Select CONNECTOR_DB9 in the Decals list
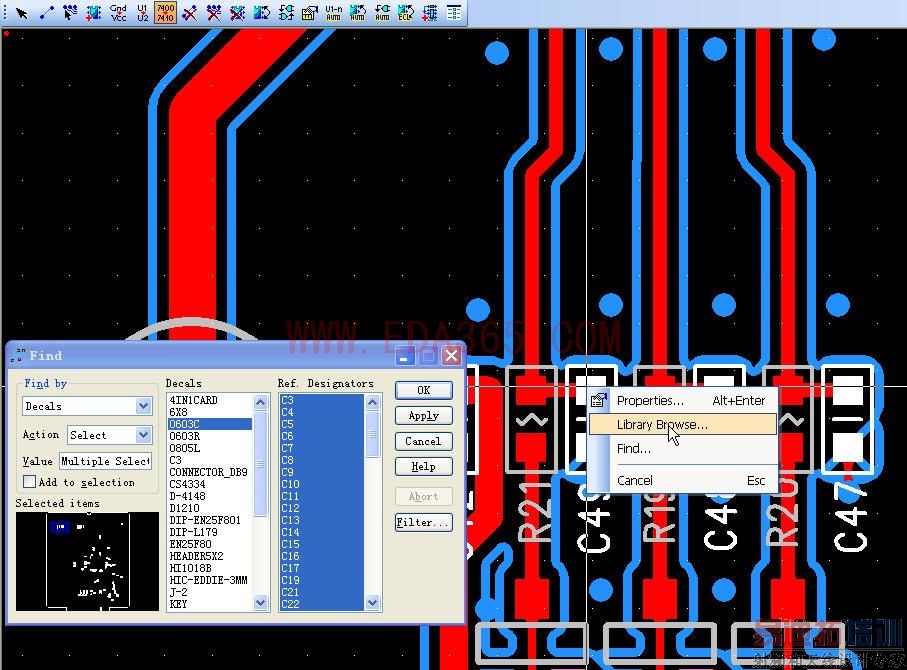The image size is (907, 670). (208, 472)
